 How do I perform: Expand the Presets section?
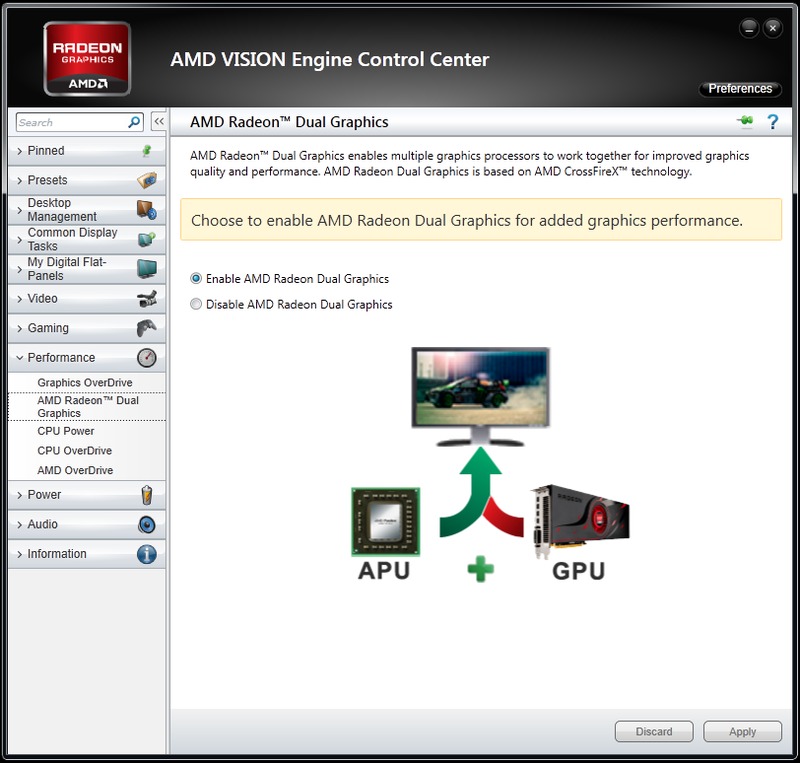[87, 180]
